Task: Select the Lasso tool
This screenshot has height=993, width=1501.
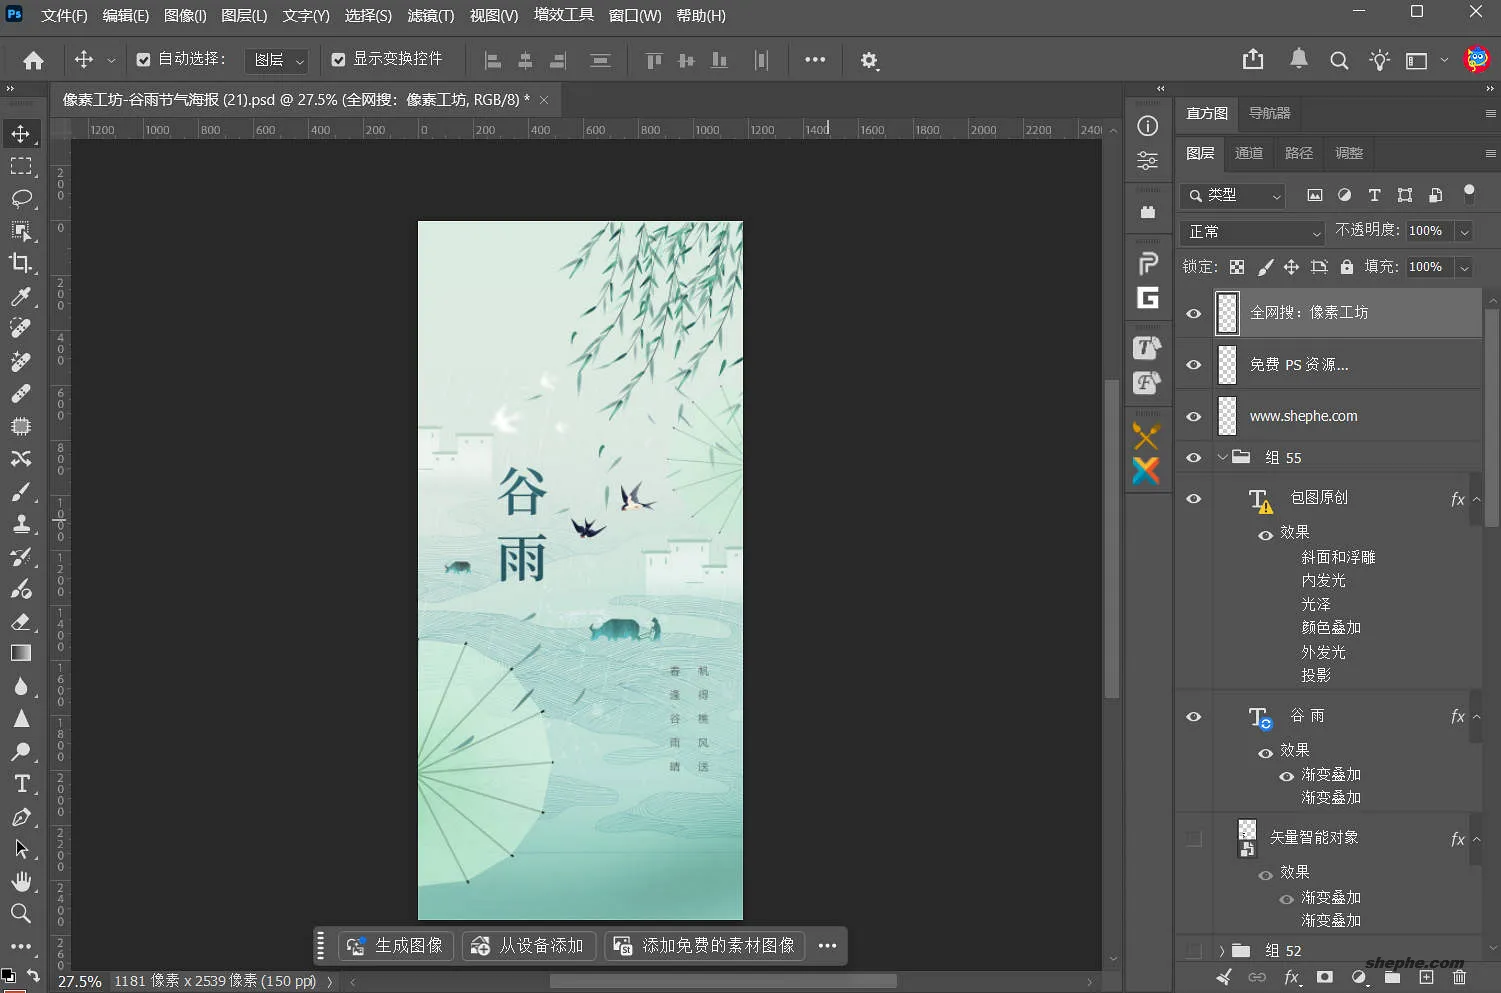Action: coord(21,198)
